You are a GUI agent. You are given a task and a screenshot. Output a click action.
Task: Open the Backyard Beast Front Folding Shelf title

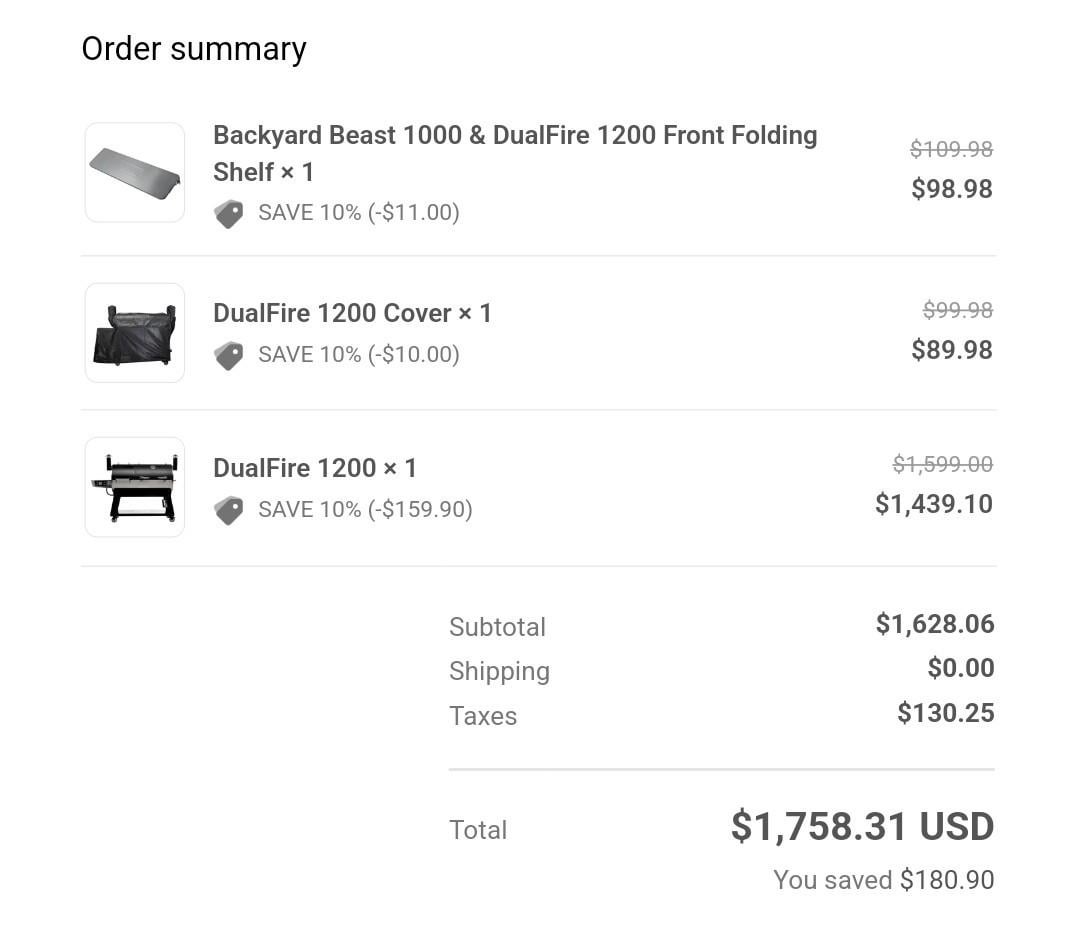point(515,154)
